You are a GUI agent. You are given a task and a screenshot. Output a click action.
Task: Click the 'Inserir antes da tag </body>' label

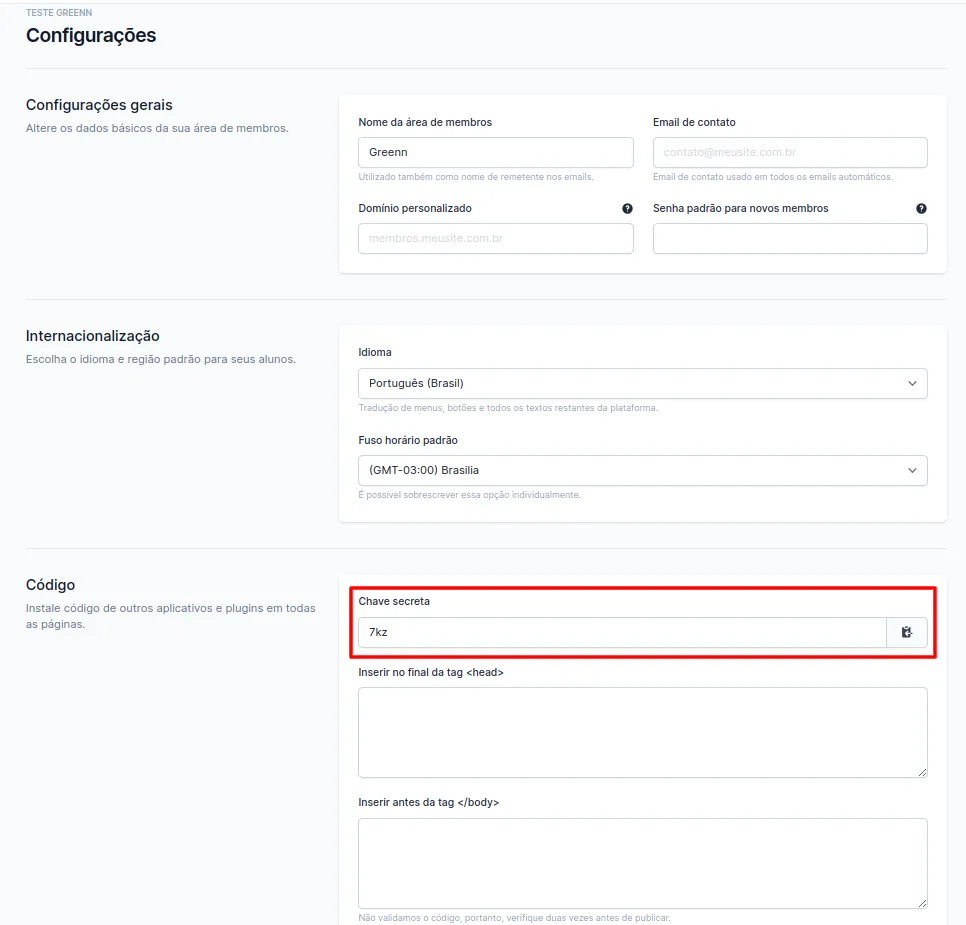(429, 802)
